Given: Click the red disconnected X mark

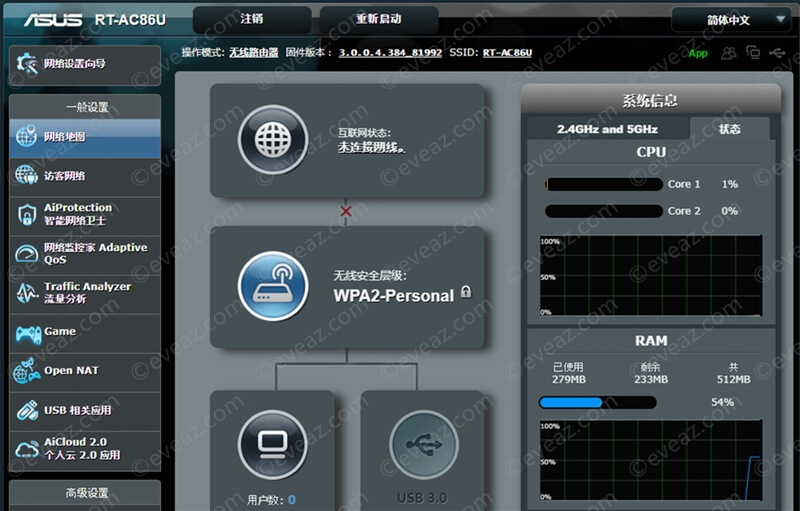Looking at the screenshot, I should 346,211.
